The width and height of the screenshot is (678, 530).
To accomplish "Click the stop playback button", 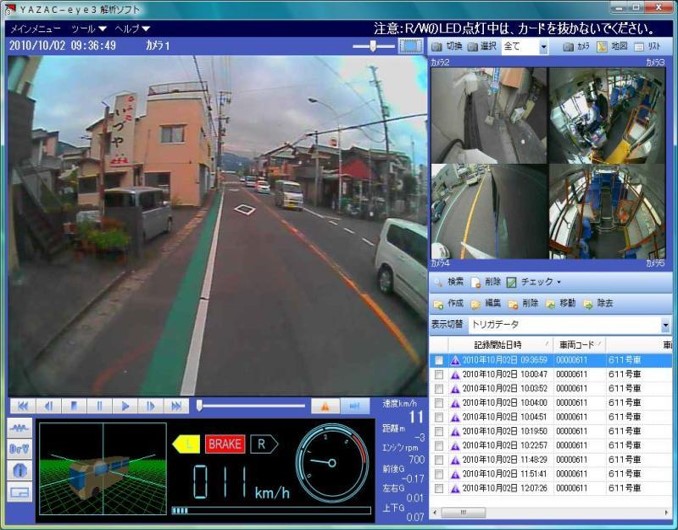I will 73,406.
